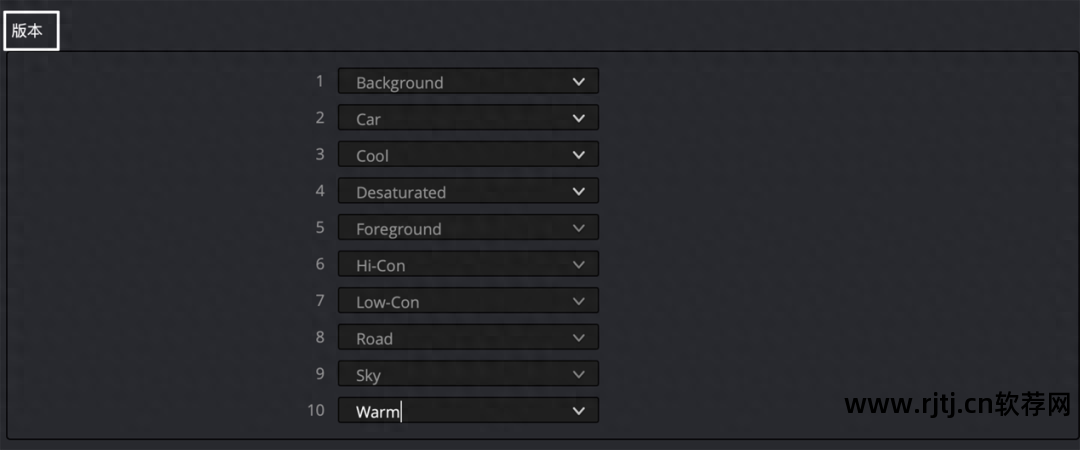Image resolution: width=1080 pixels, height=450 pixels.
Task: Focus the Desaturated version name field
Action: pos(401,192)
